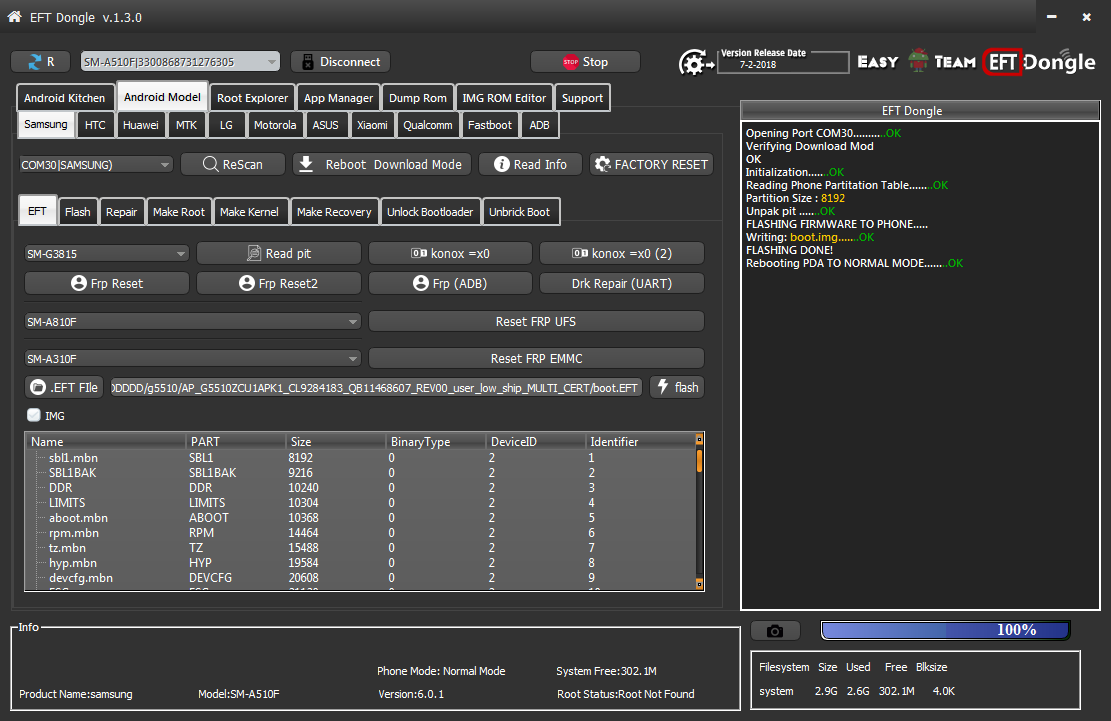Click Reset FRP UFS
Screen dimensions: 1111x721
point(536,322)
